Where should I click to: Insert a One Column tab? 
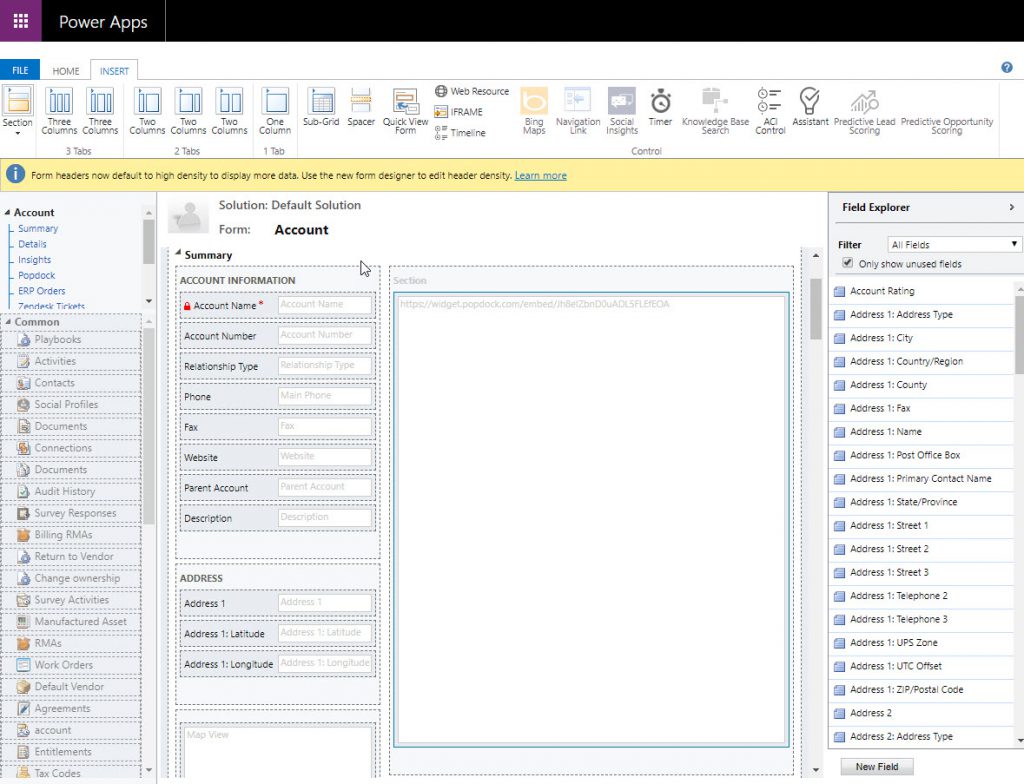pyautogui.click(x=275, y=111)
